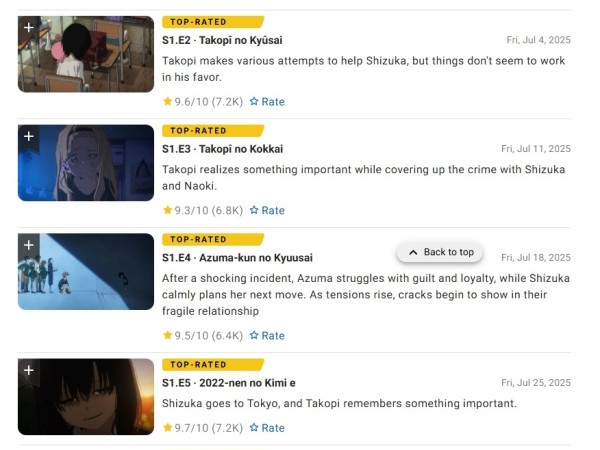
Task: Open S1.E3 Takopî no Kokkai title link
Action: [x=222, y=149]
